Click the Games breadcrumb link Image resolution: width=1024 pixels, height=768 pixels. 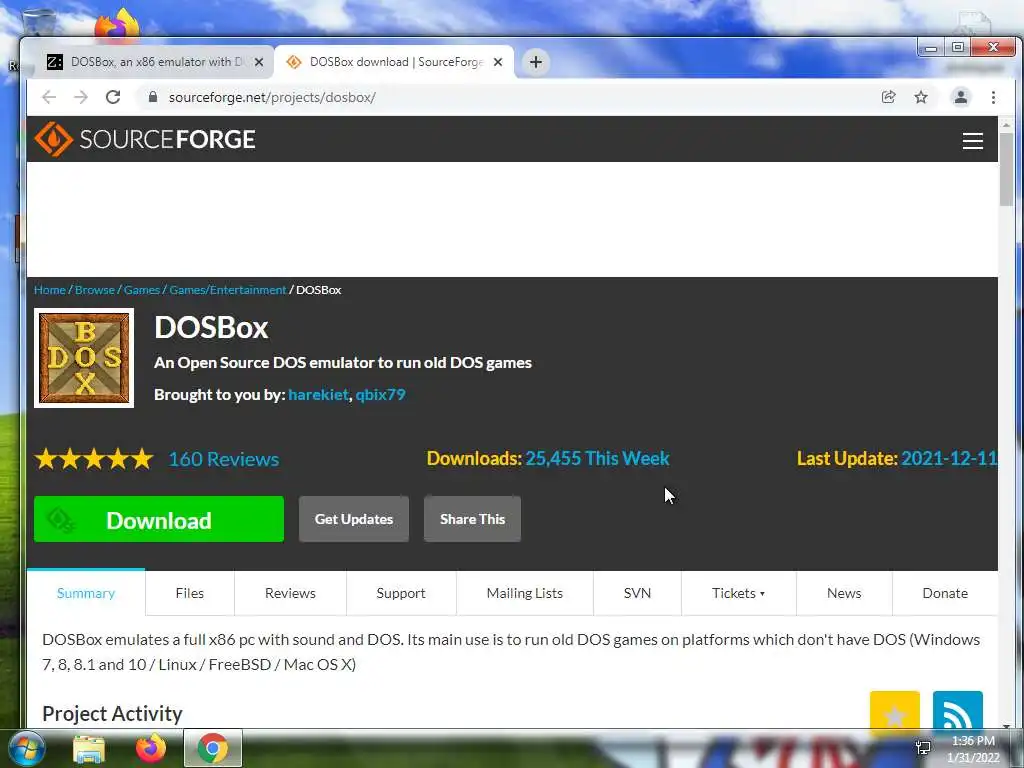(142, 289)
